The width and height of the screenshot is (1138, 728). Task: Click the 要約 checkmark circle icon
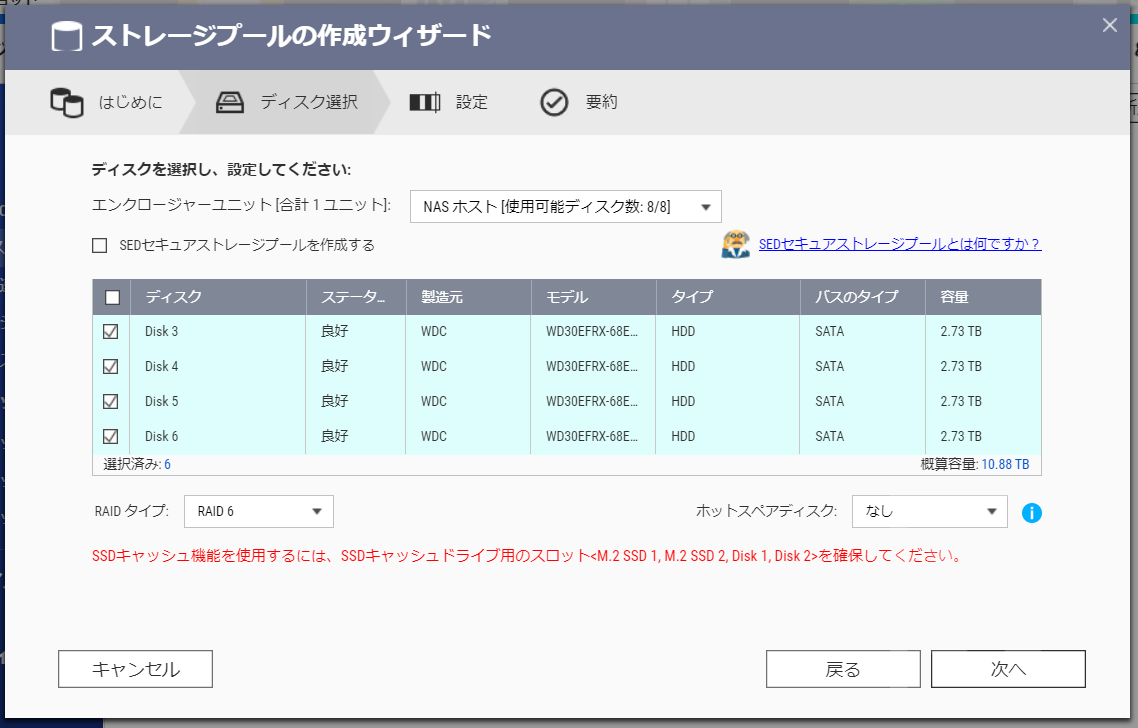point(554,102)
